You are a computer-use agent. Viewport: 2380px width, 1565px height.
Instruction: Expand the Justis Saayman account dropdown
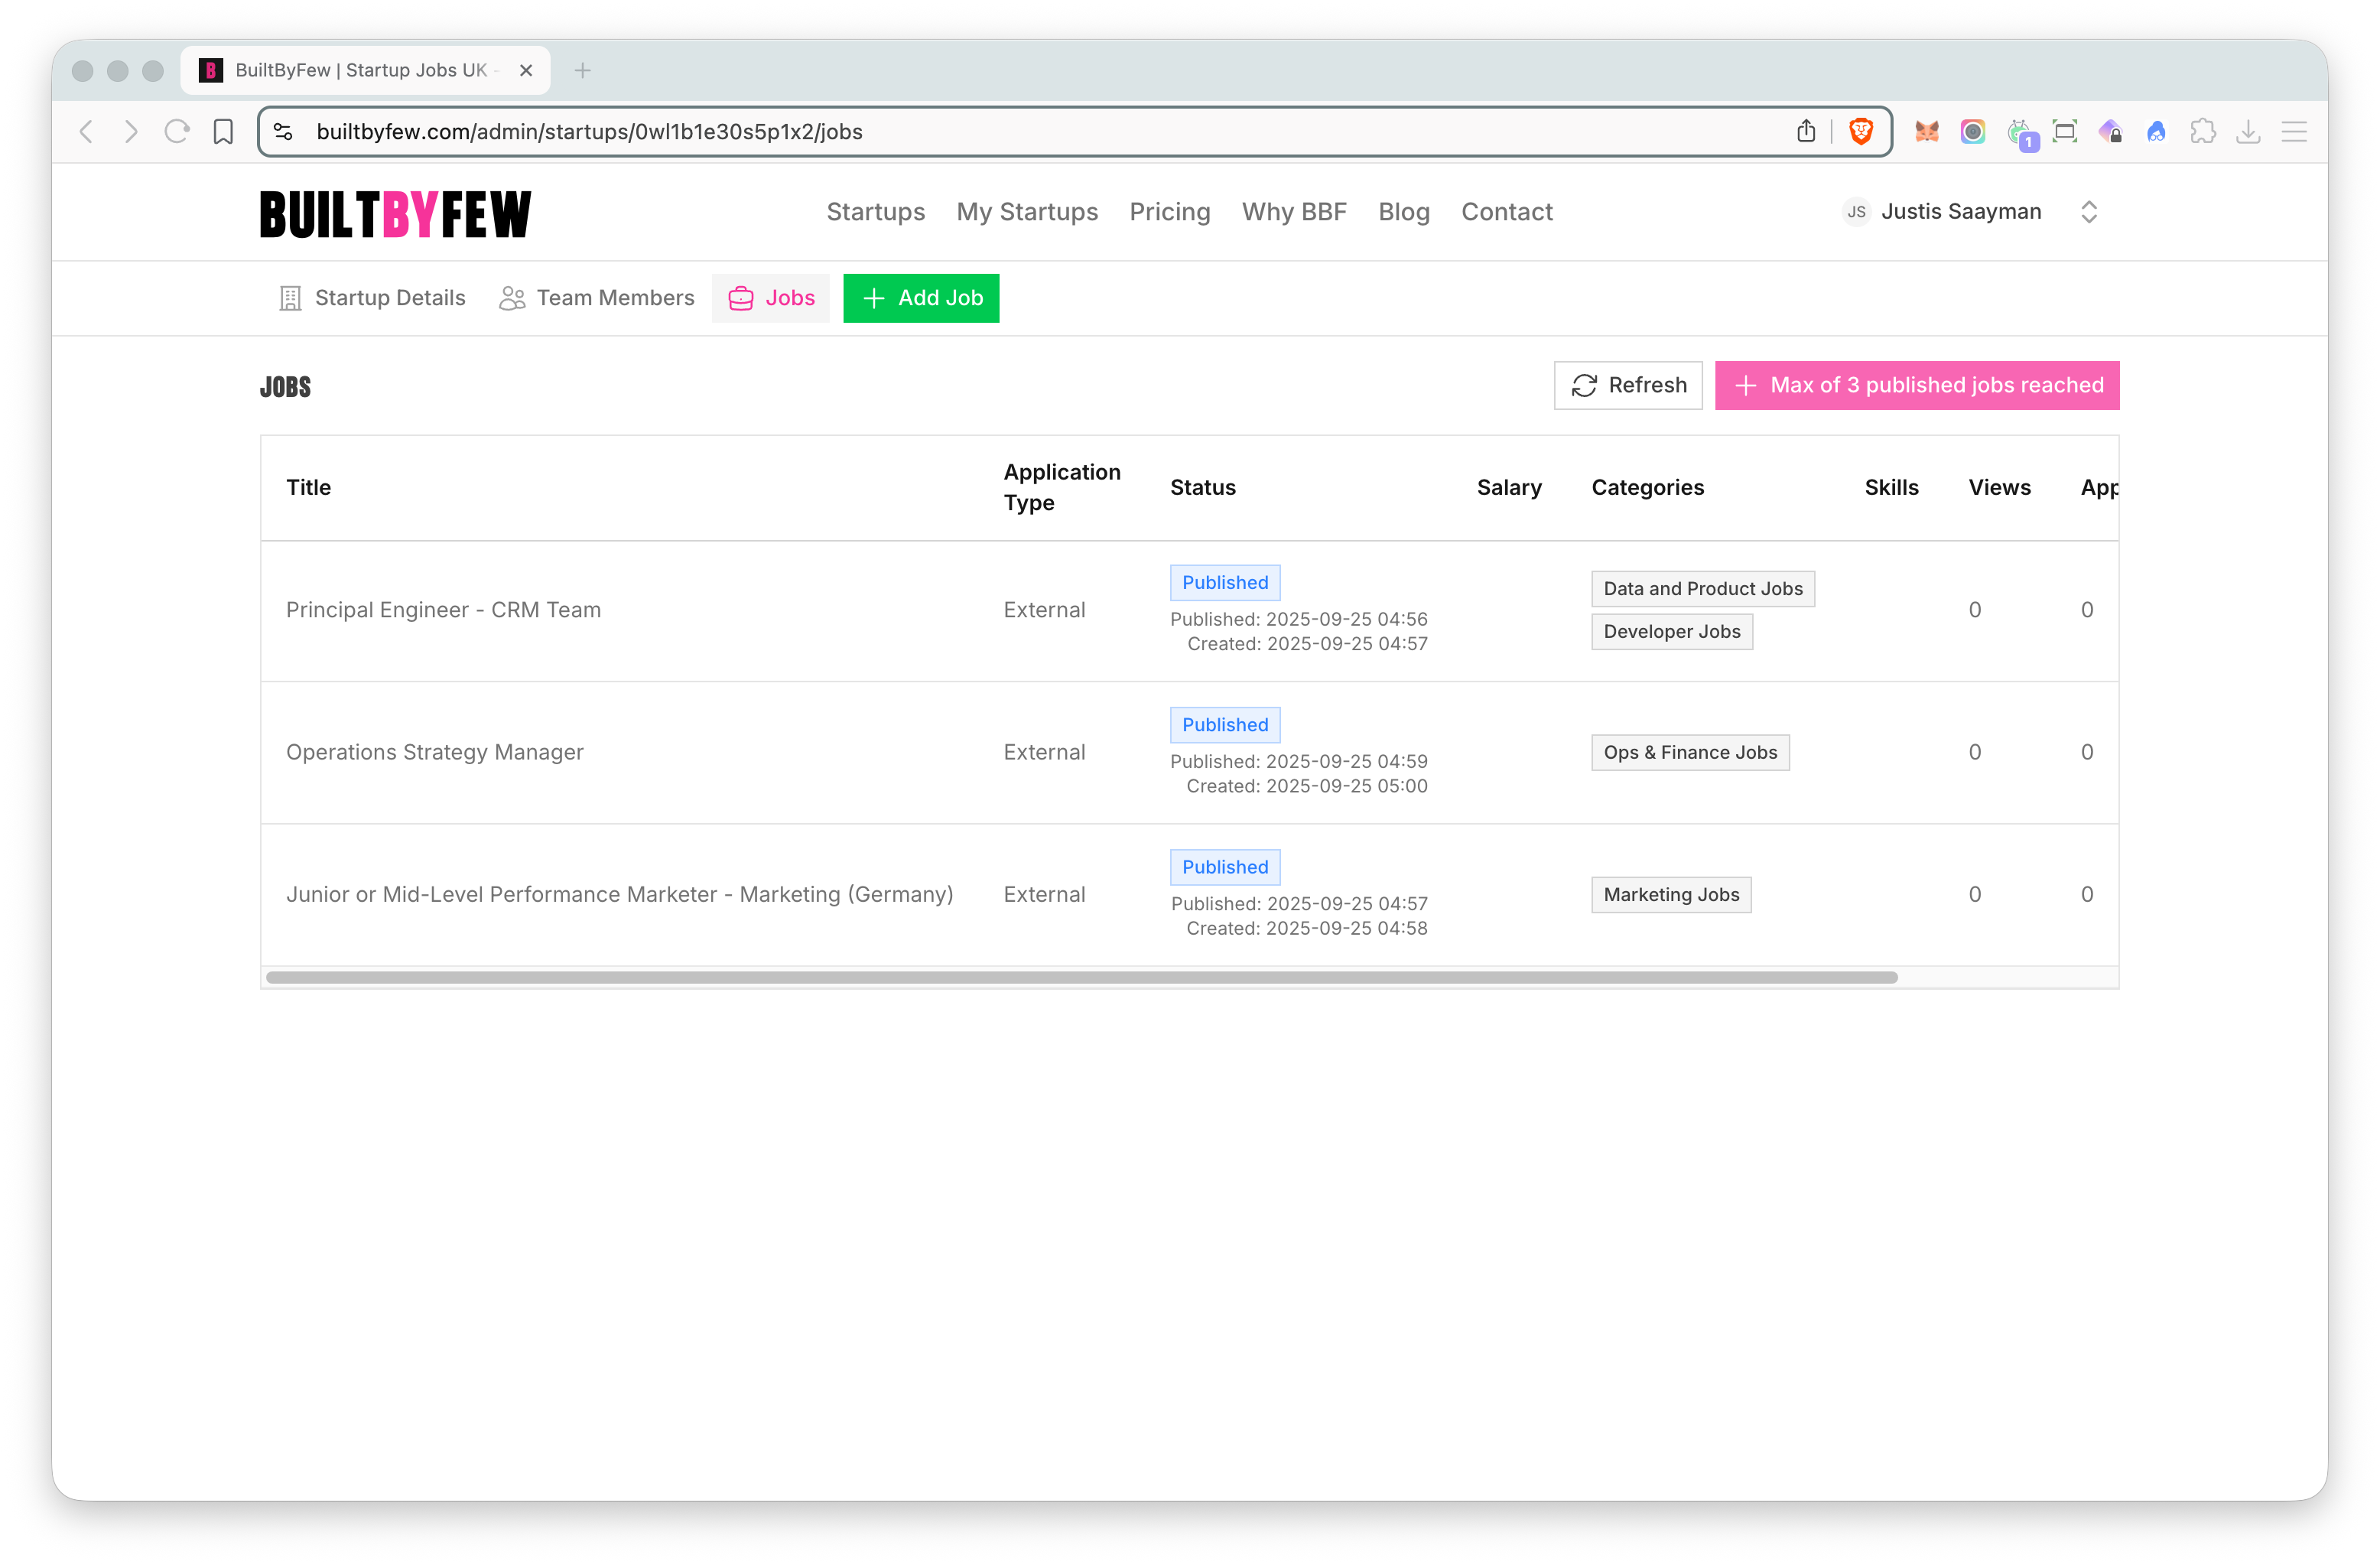[2090, 211]
